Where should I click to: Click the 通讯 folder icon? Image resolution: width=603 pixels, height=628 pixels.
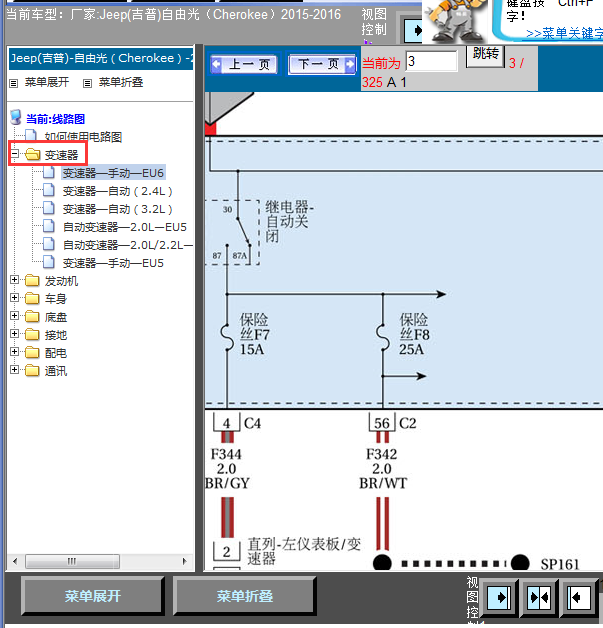click(32, 370)
